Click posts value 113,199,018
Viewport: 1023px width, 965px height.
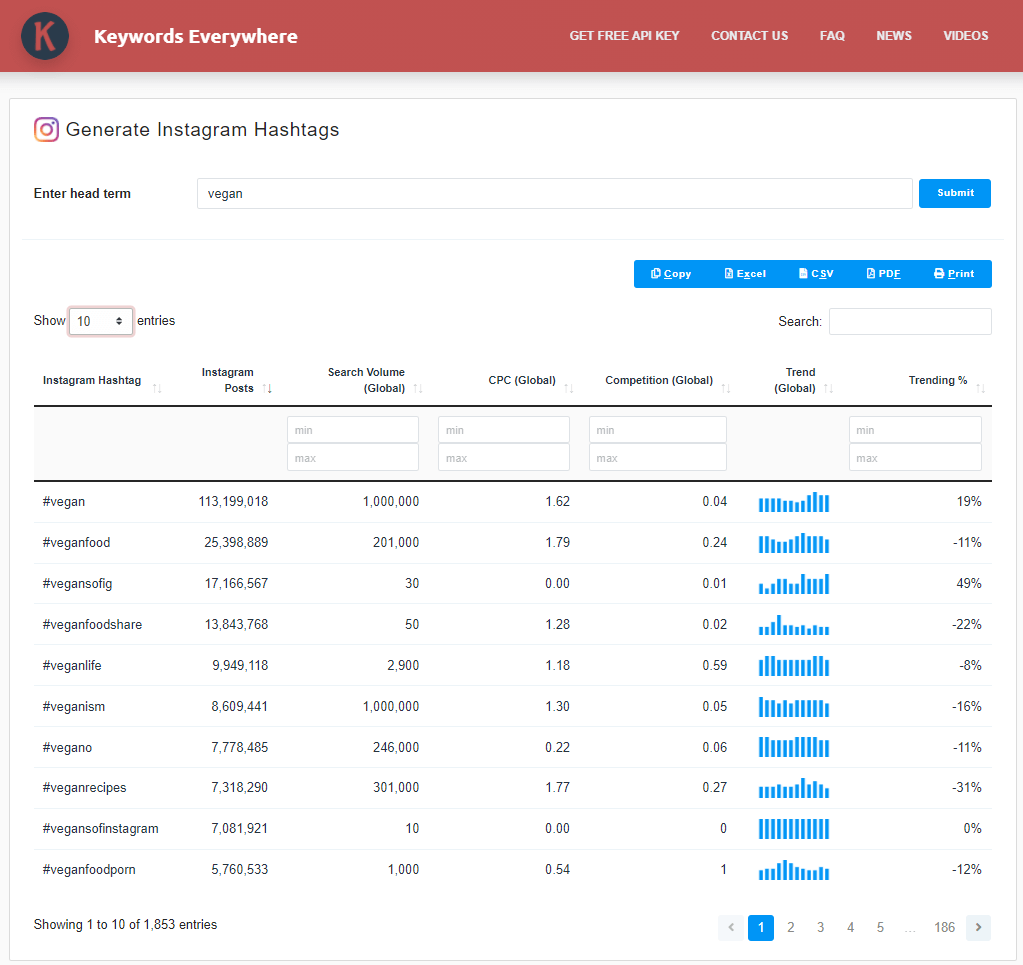[233, 502]
